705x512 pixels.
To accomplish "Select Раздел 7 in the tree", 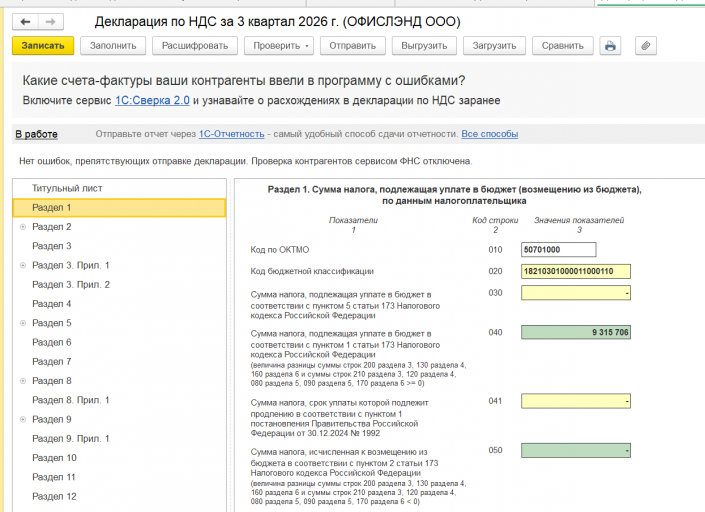I will point(52,362).
